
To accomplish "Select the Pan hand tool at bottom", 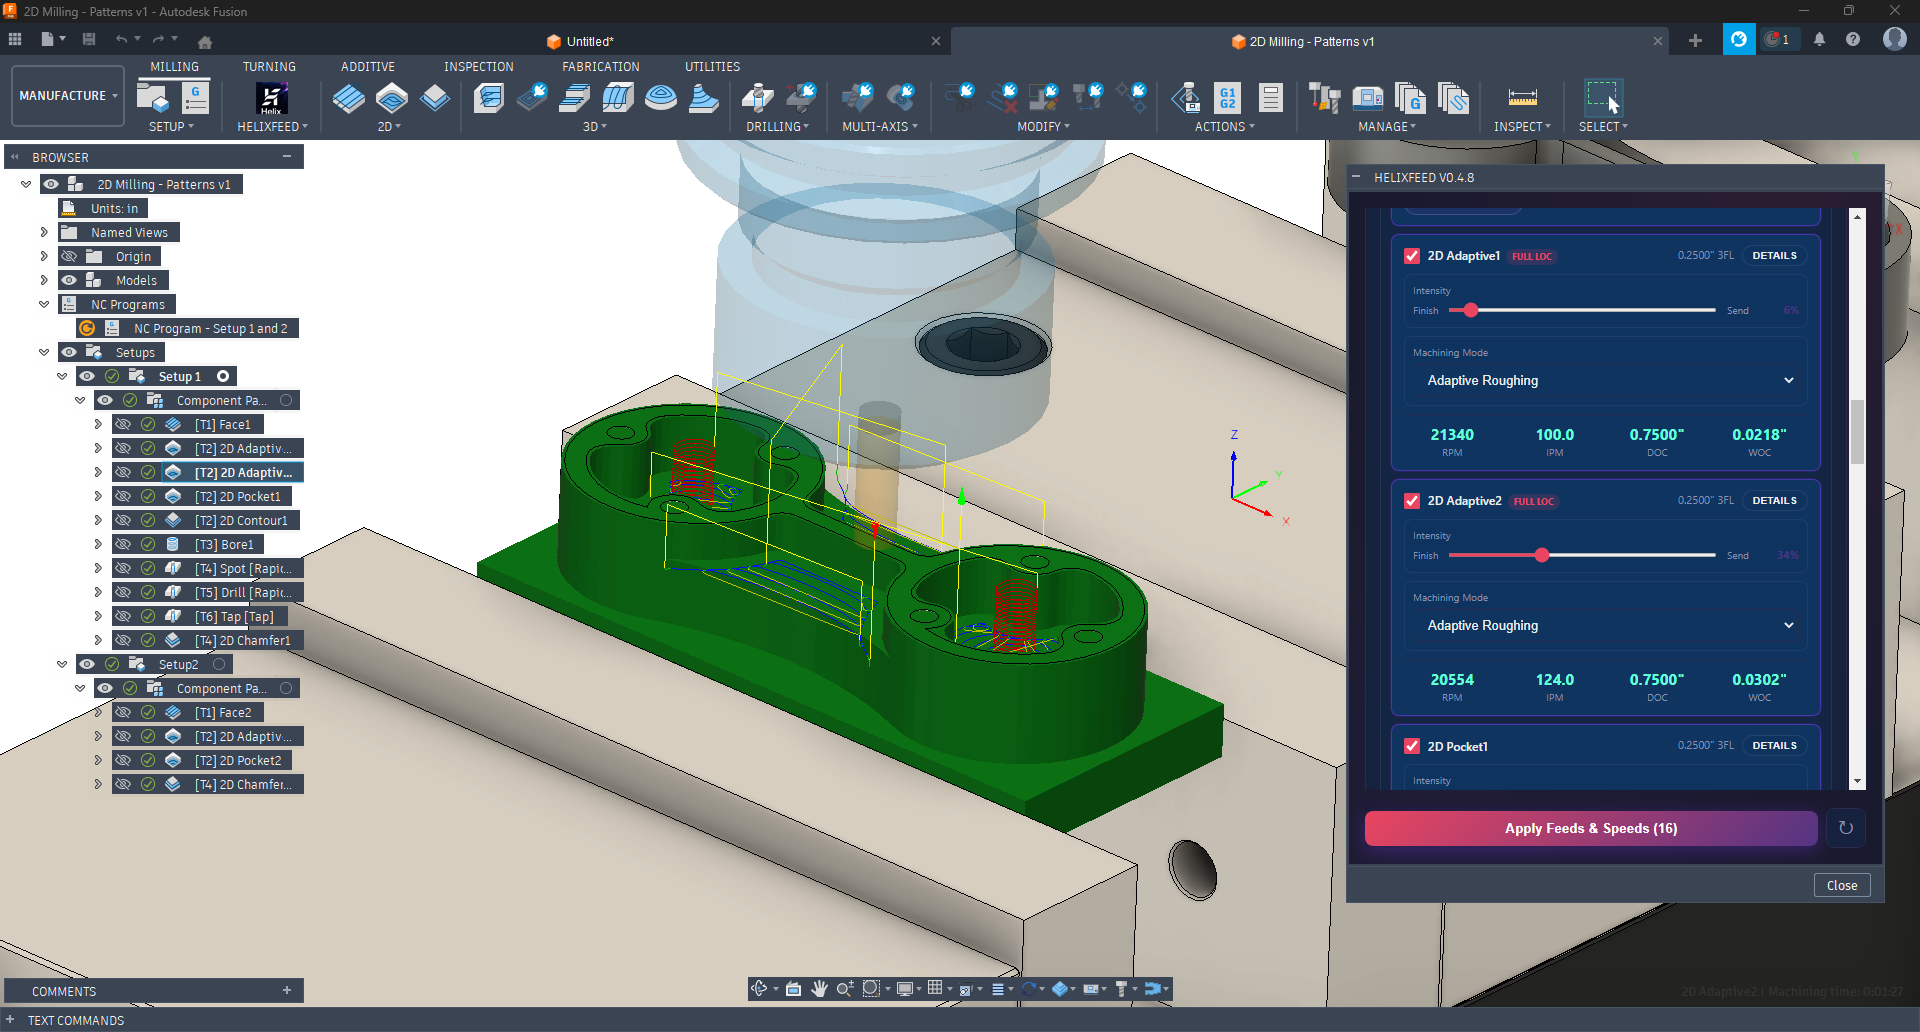I will pyautogui.click(x=819, y=988).
